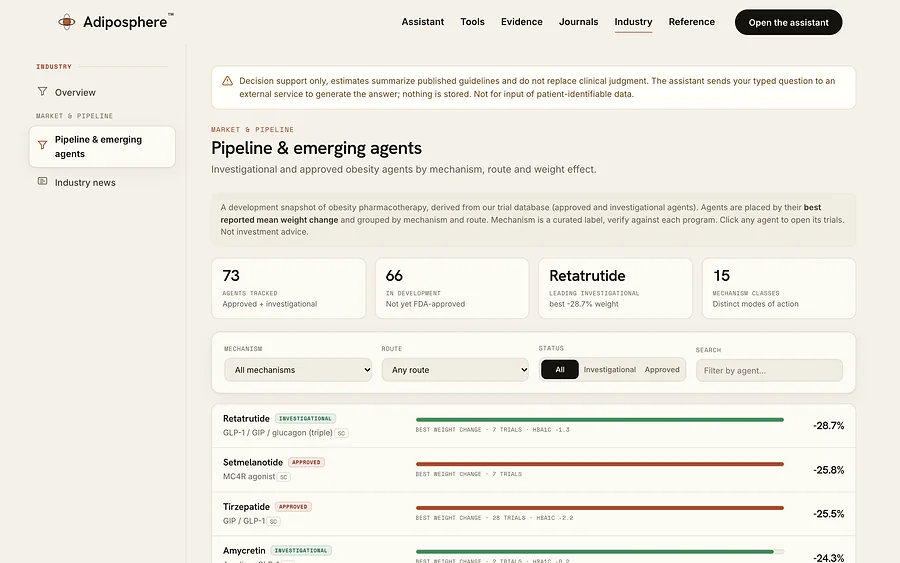Click the Industry news newspaper icon

(x=42, y=181)
